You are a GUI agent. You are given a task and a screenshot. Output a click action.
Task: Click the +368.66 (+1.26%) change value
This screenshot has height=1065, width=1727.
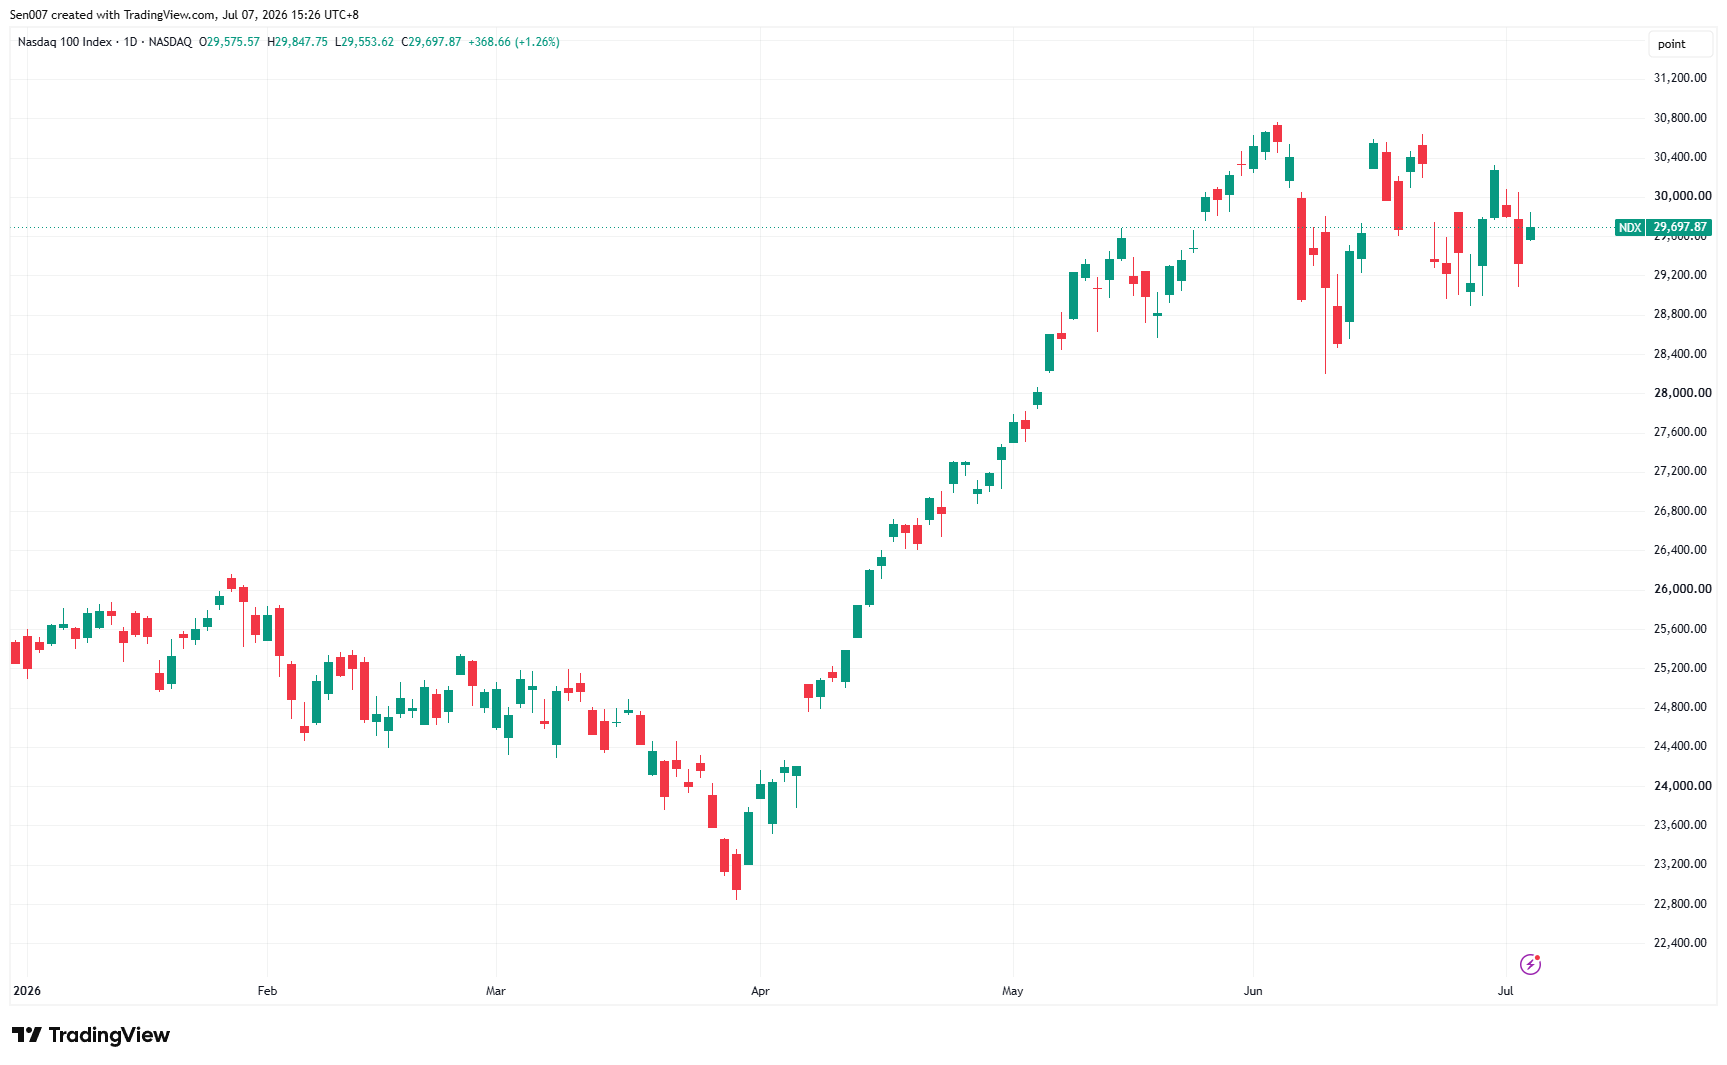(x=514, y=42)
